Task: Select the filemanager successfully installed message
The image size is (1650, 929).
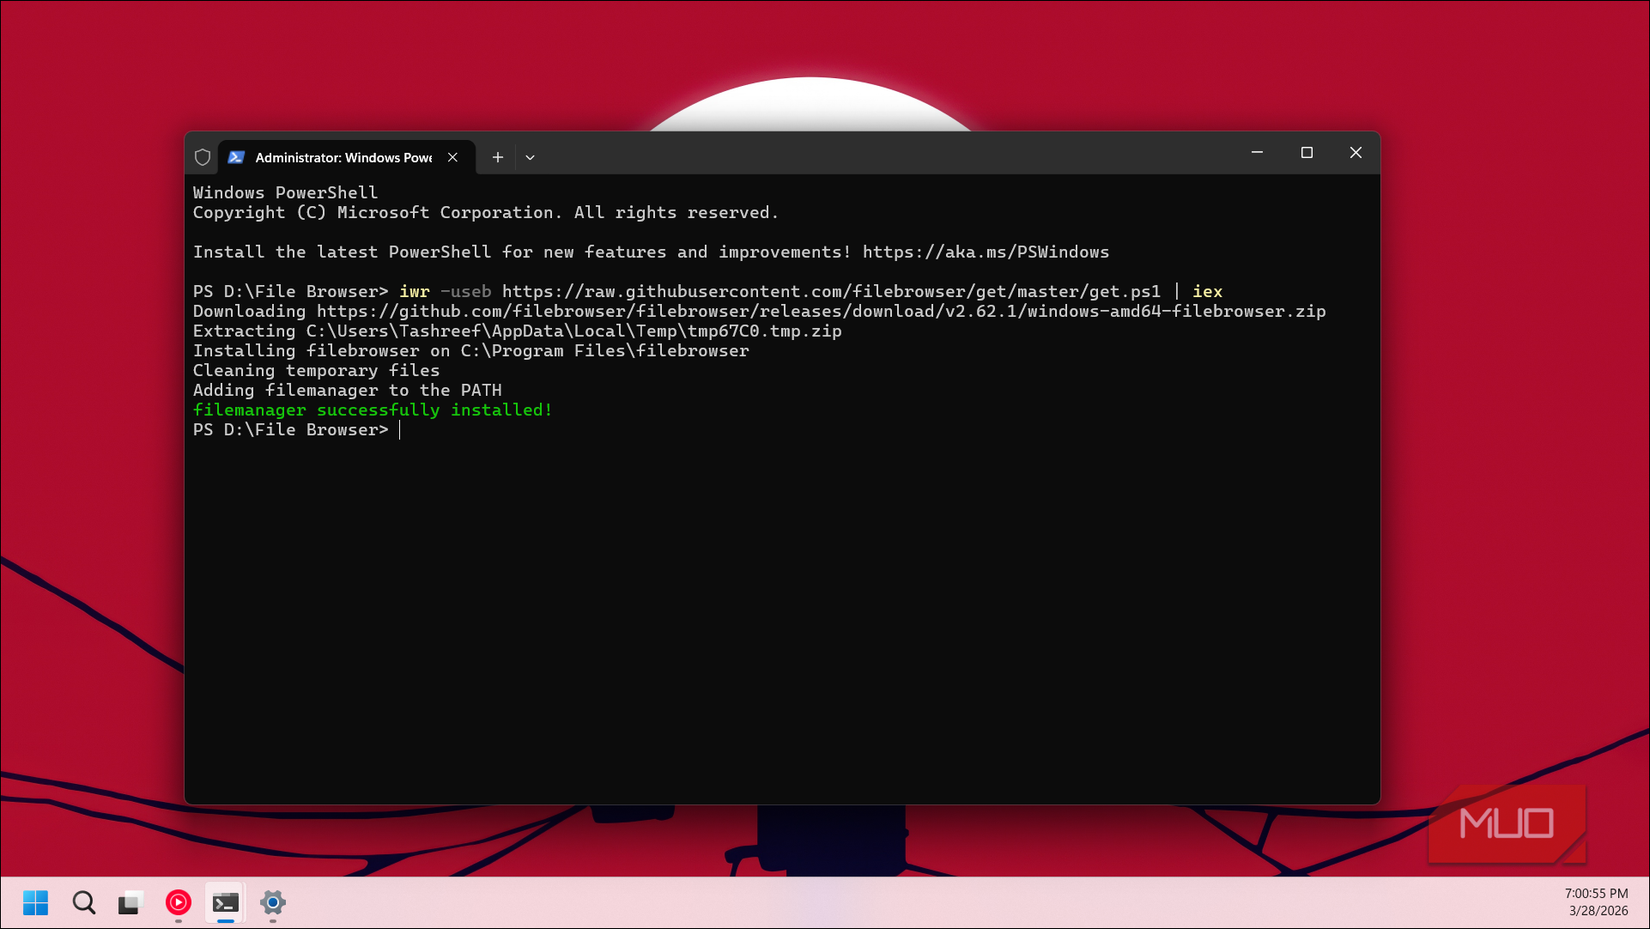Action: click(x=371, y=409)
